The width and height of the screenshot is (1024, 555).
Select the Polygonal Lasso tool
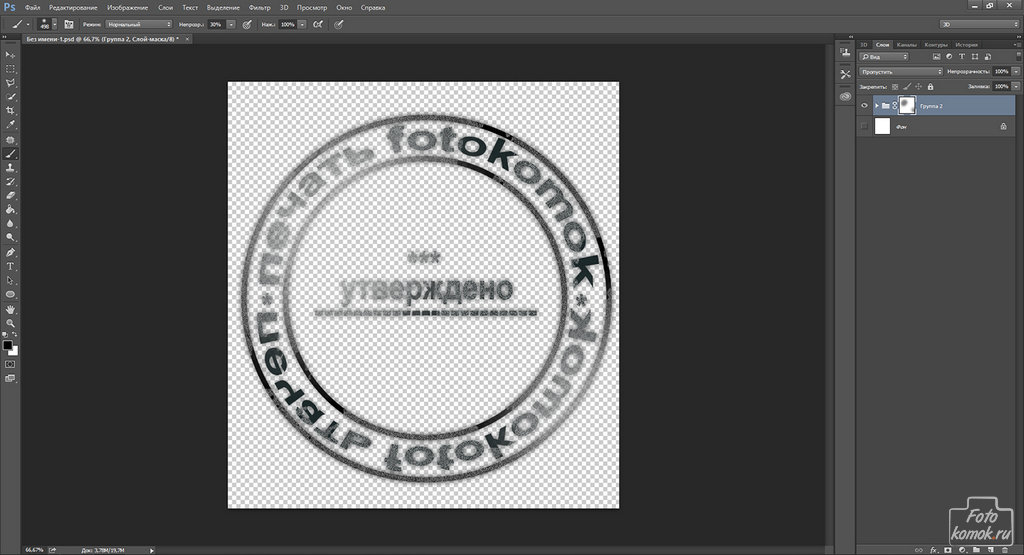[x=10, y=83]
